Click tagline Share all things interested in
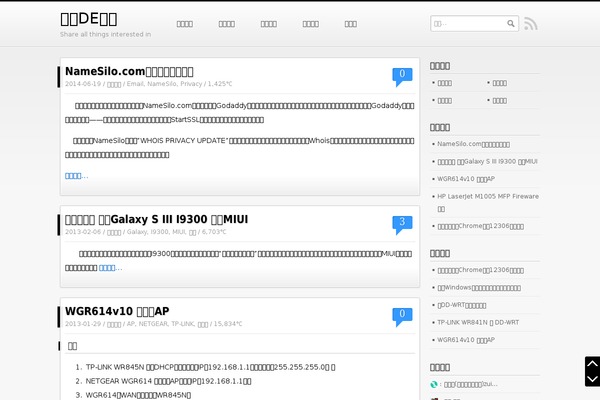This screenshot has width=600, height=400. pyautogui.click(x=106, y=34)
